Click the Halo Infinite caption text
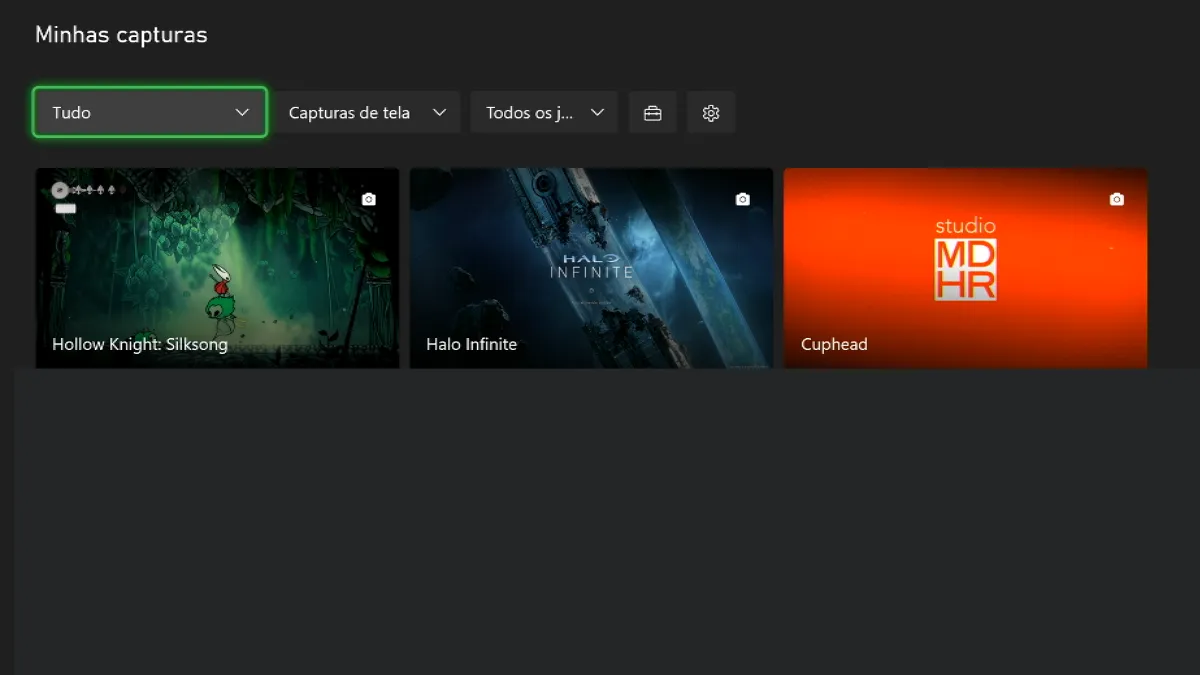 tap(471, 344)
